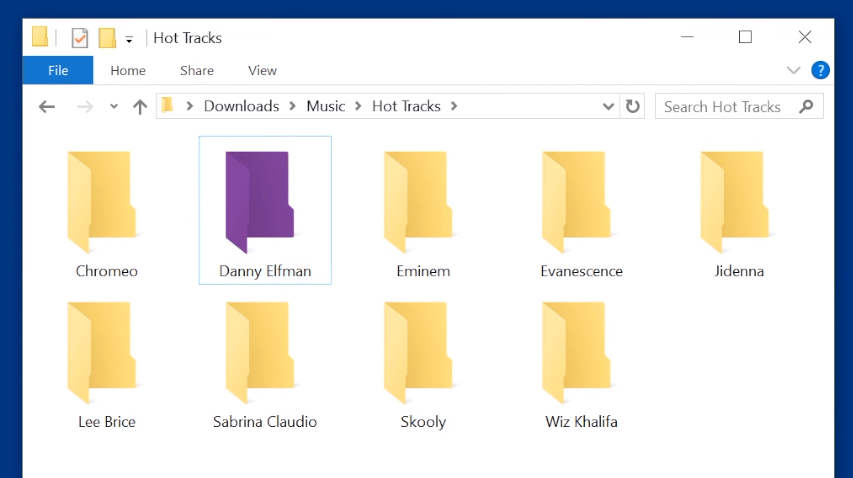
Task: Expand the chevron after Music in path
Action: 358,106
